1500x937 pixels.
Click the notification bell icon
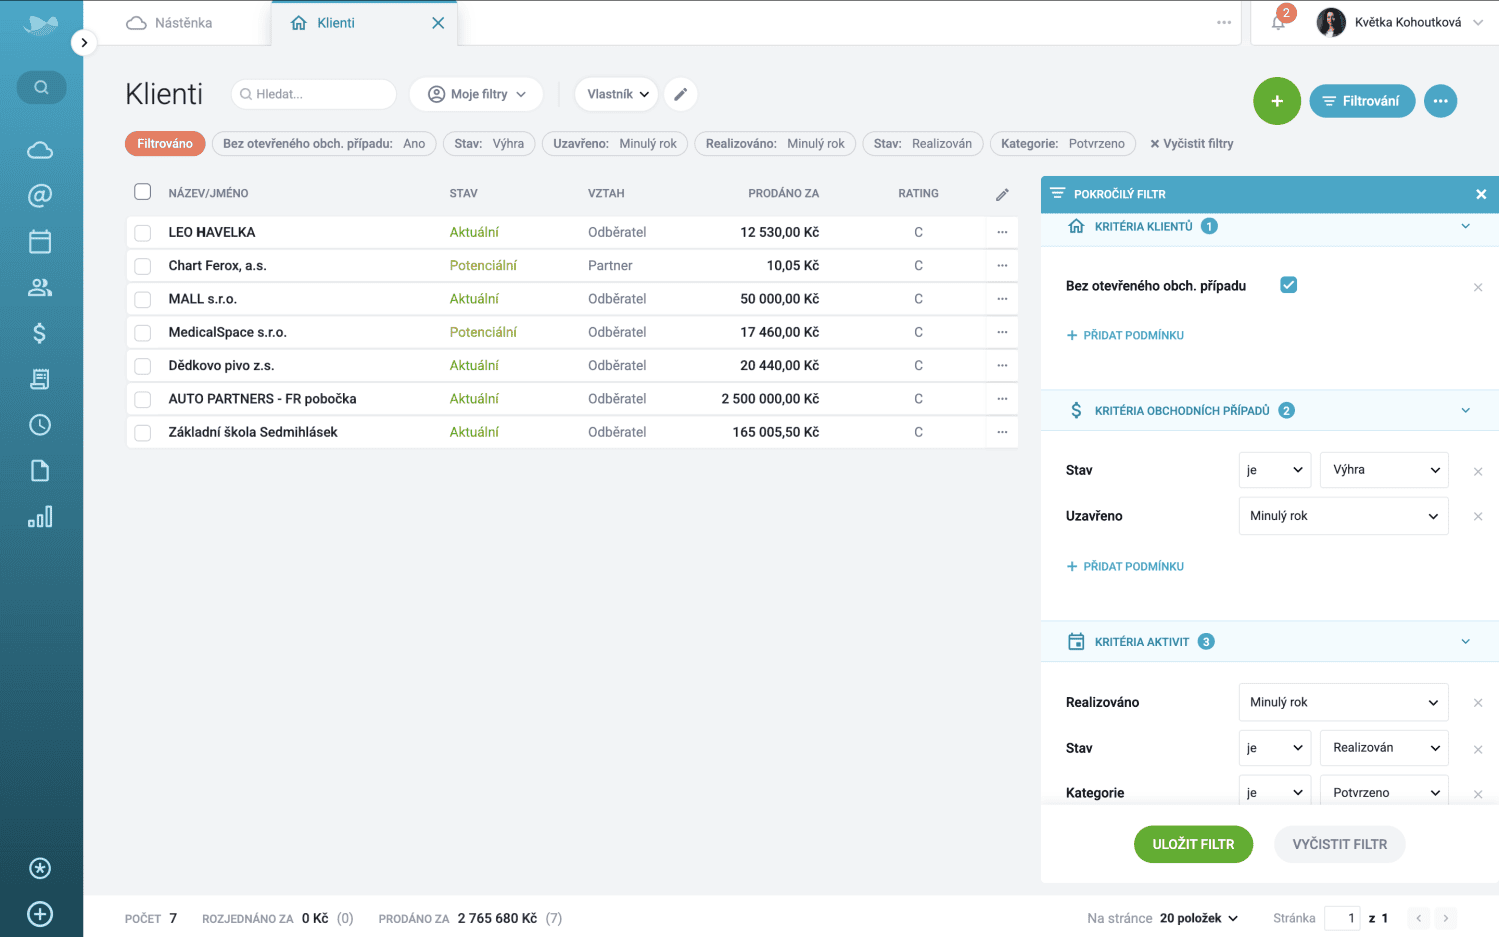[1279, 22]
